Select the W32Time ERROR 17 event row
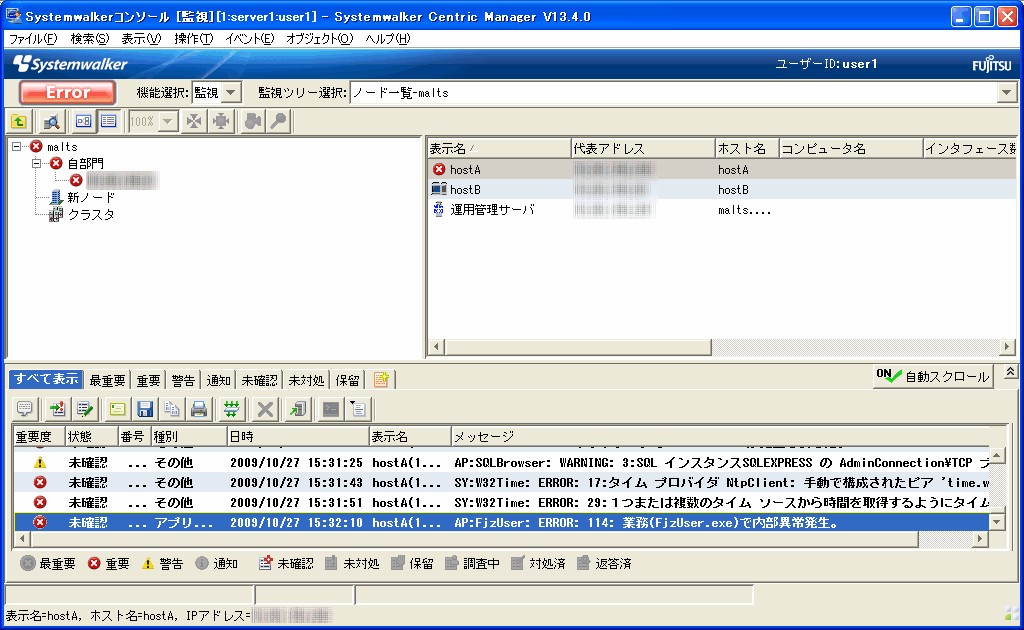The height and width of the screenshot is (630, 1024). pos(502,483)
